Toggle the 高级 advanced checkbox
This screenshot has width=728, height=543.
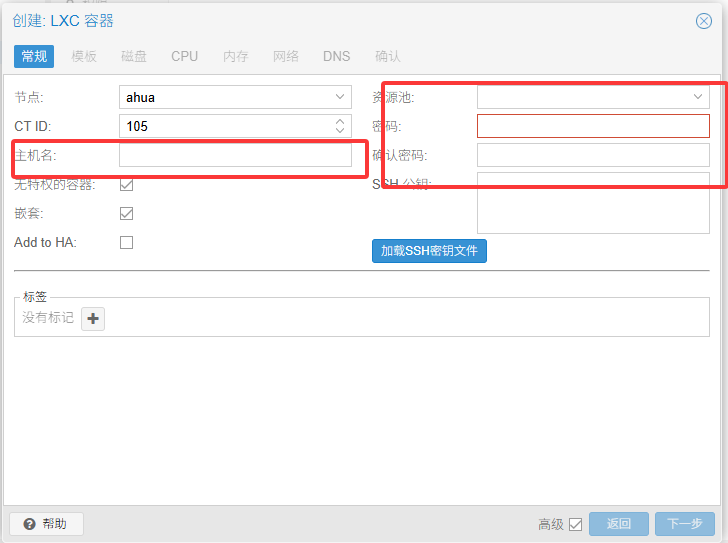575,524
